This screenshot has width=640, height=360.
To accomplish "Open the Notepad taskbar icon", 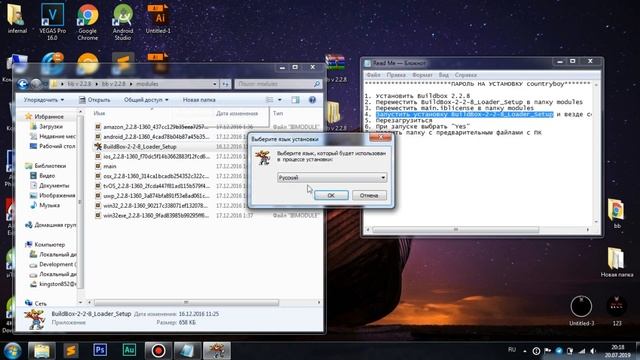I will (187, 350).
